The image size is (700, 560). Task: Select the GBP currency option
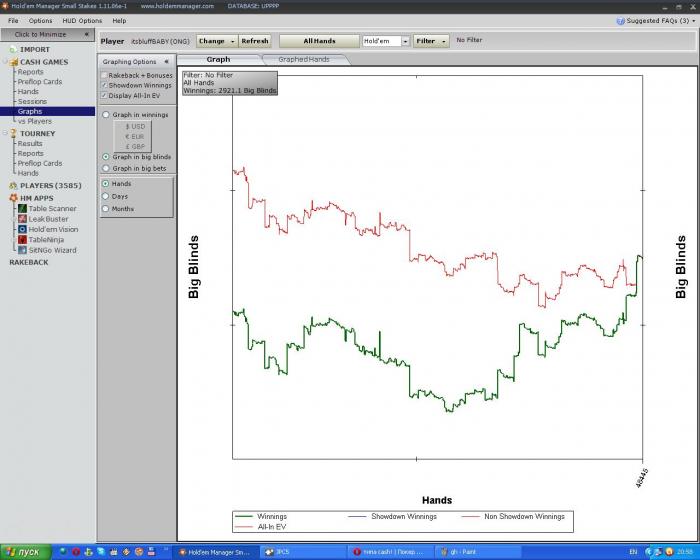[x=135, y=146]
